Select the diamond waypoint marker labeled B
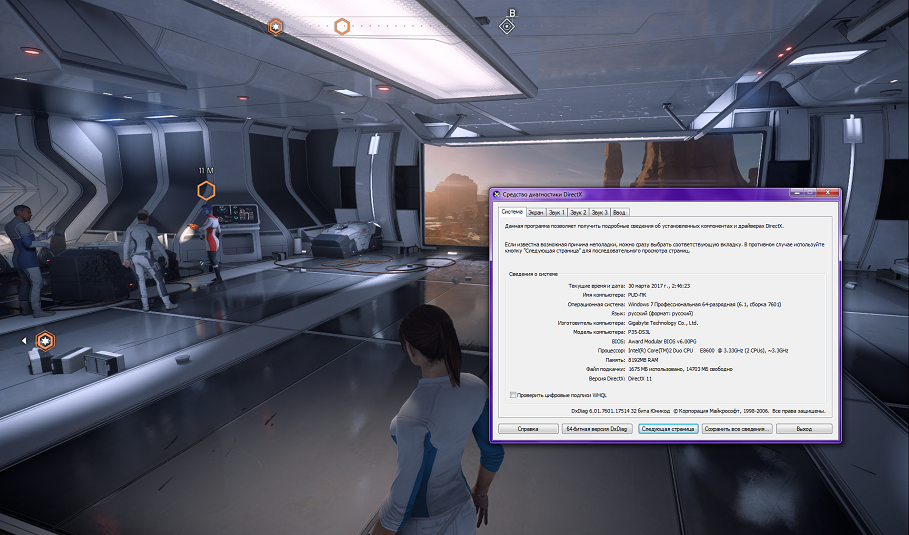Image resolution: width=909 pixels, height=535 pixels. pyautogui.click(x=507, y=26)
